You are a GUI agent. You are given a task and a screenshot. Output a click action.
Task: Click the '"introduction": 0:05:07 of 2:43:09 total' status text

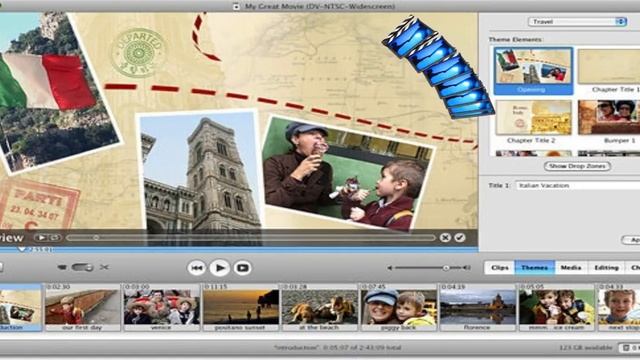click(x=337, y=348)
